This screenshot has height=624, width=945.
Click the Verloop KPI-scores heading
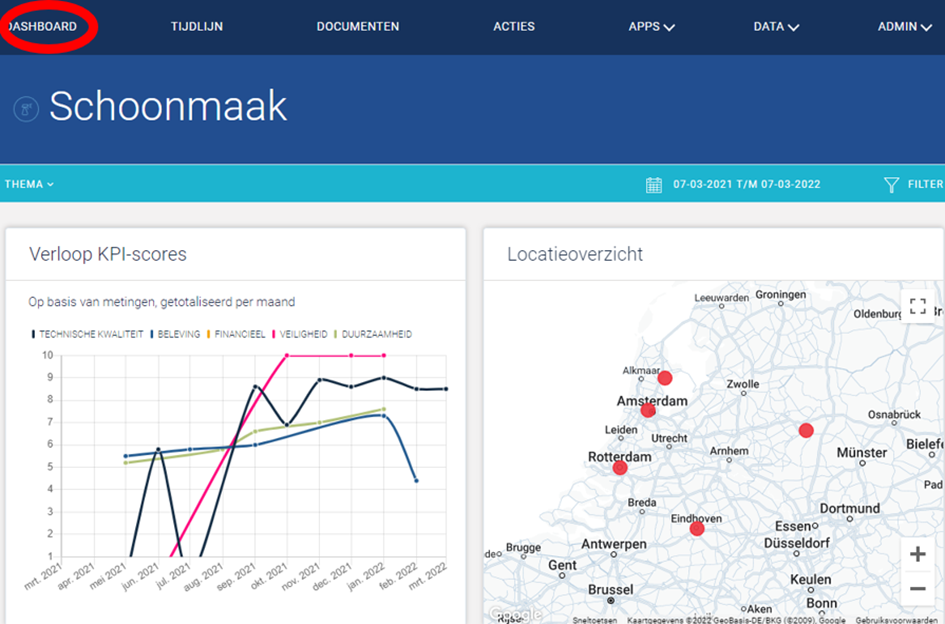pyautogui.click(x=108, y=254)
